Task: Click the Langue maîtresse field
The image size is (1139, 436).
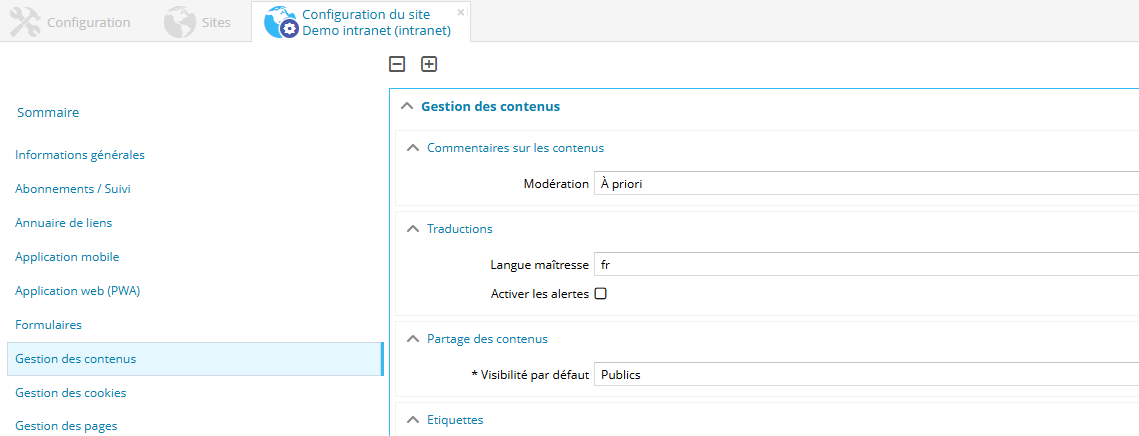Action: click(865, 265)
